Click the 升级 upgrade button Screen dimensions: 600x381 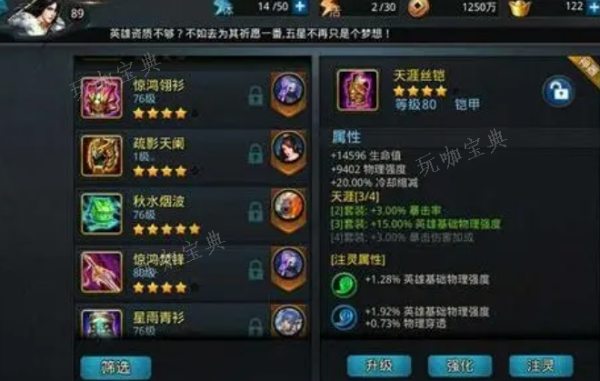[379, 366]
